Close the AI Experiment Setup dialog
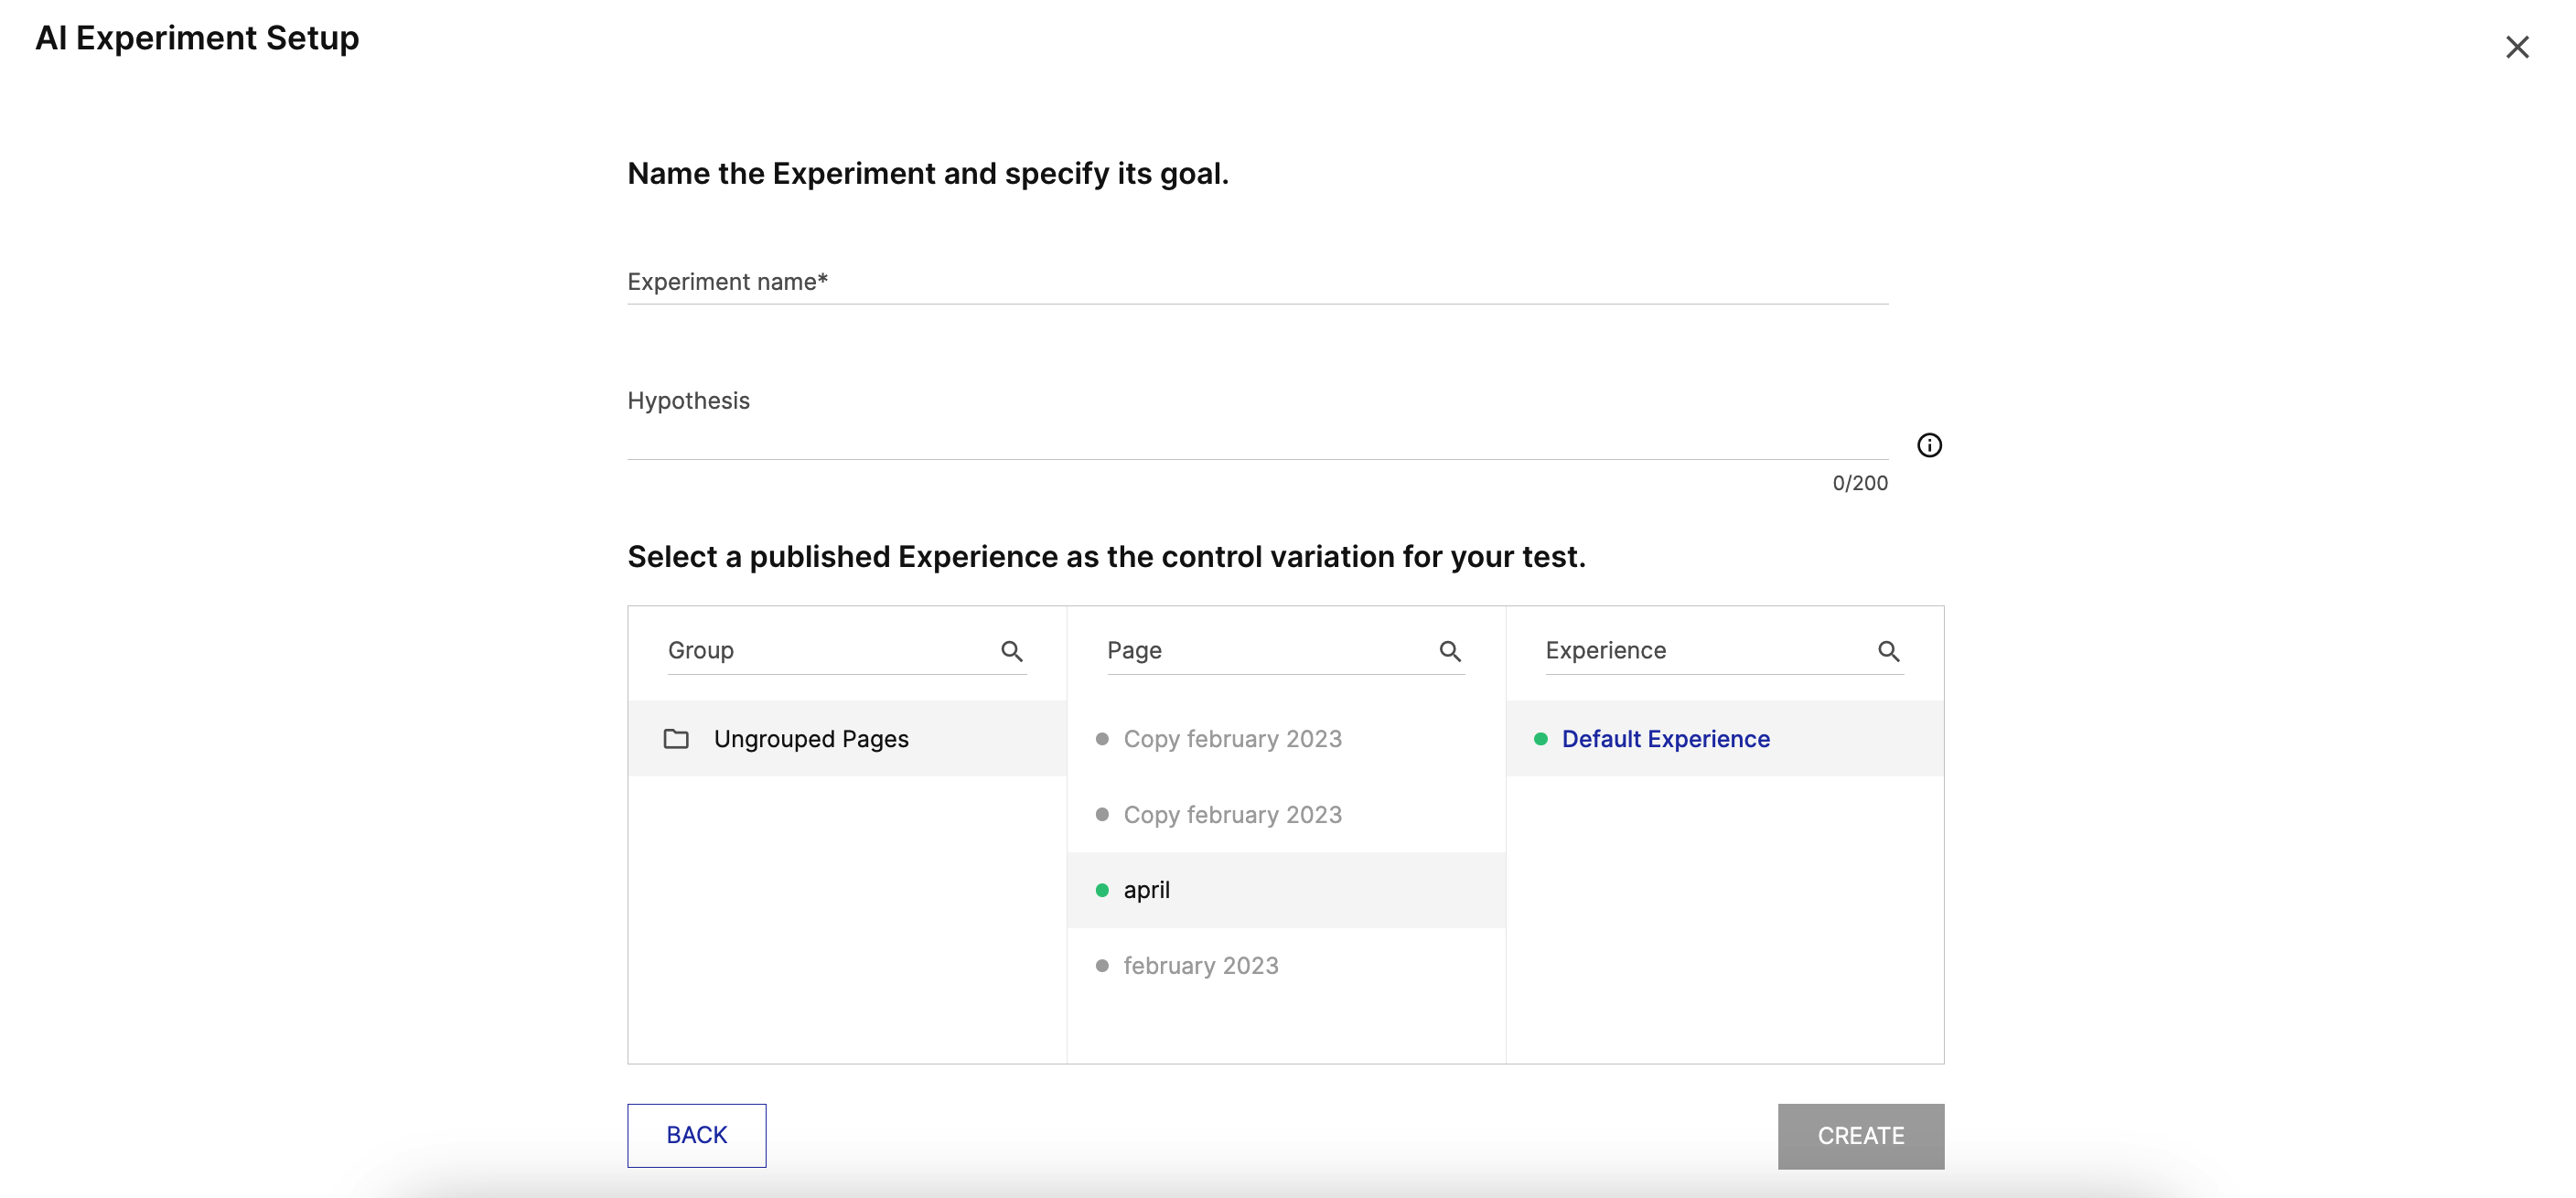This screenshot has width=2576, height=1198. click(2516, 47)
